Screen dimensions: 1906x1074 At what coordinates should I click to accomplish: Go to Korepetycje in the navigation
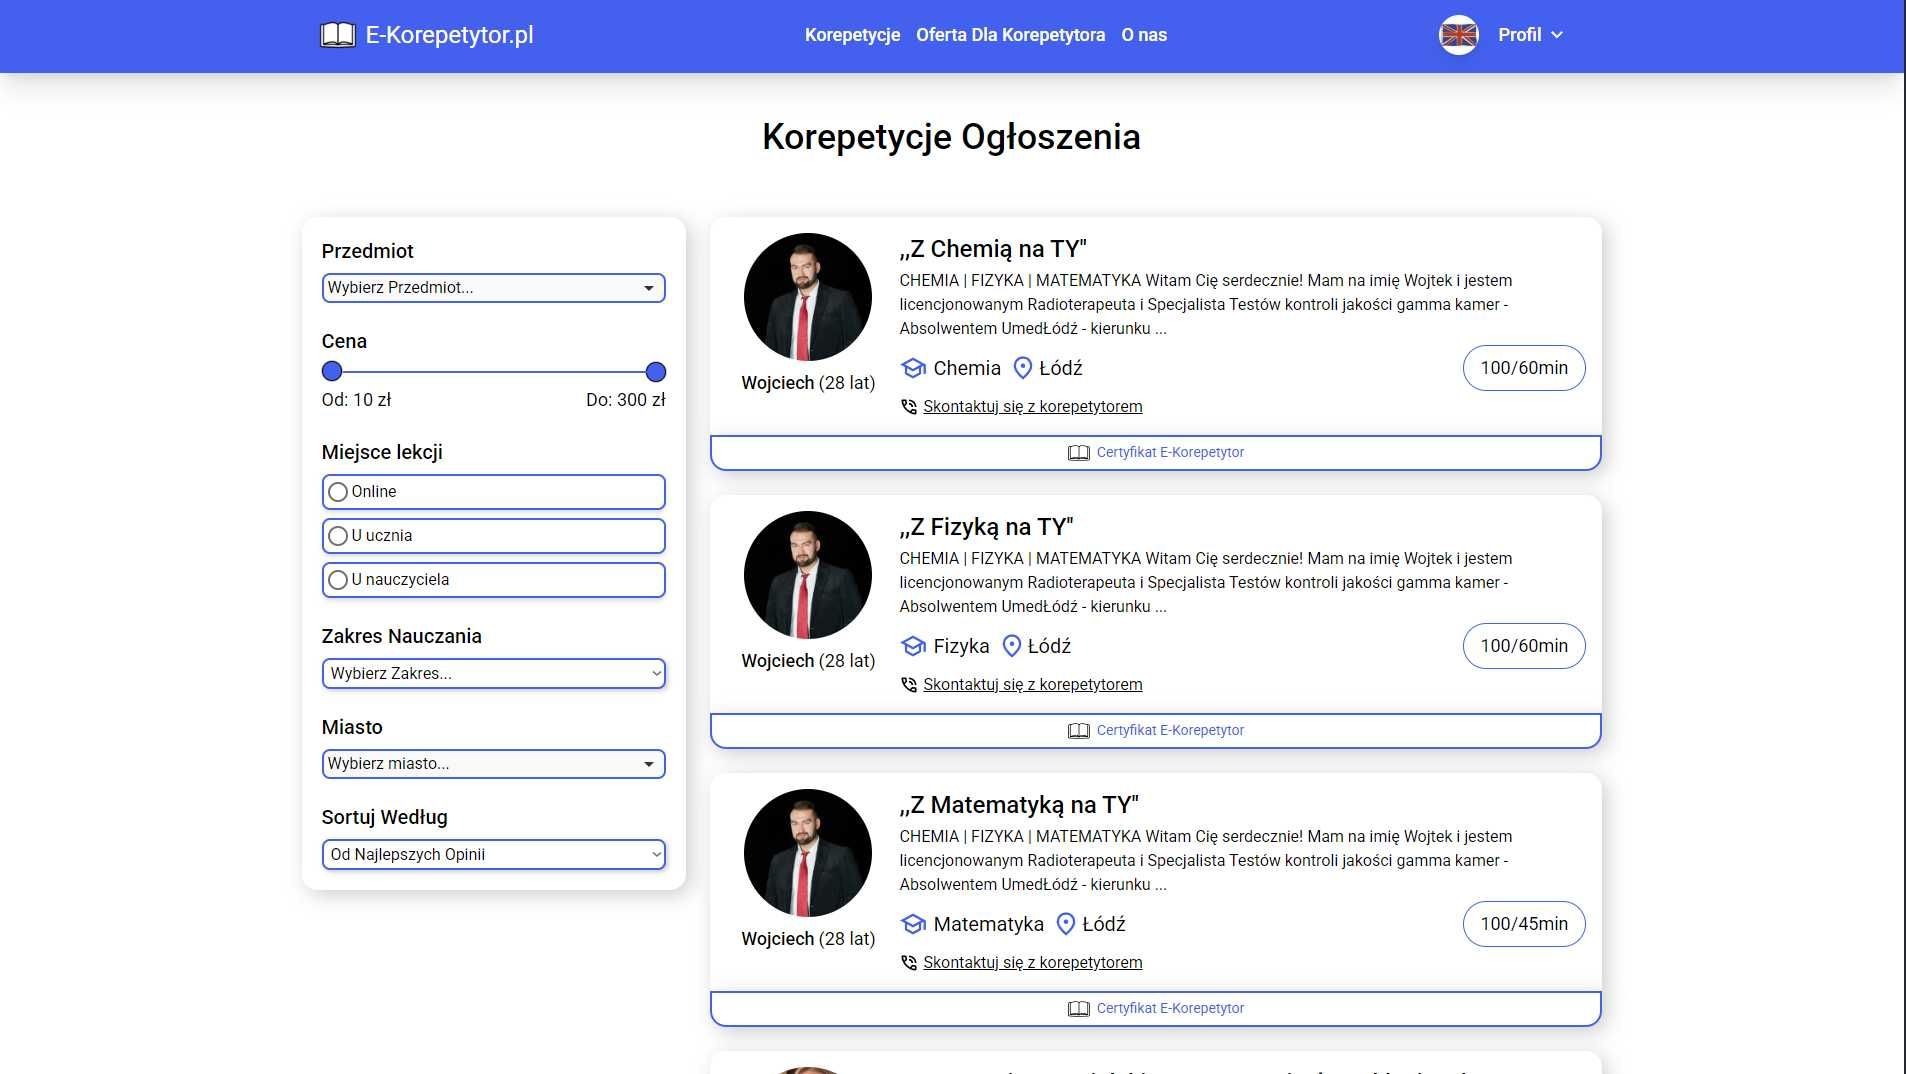[852, 35]
